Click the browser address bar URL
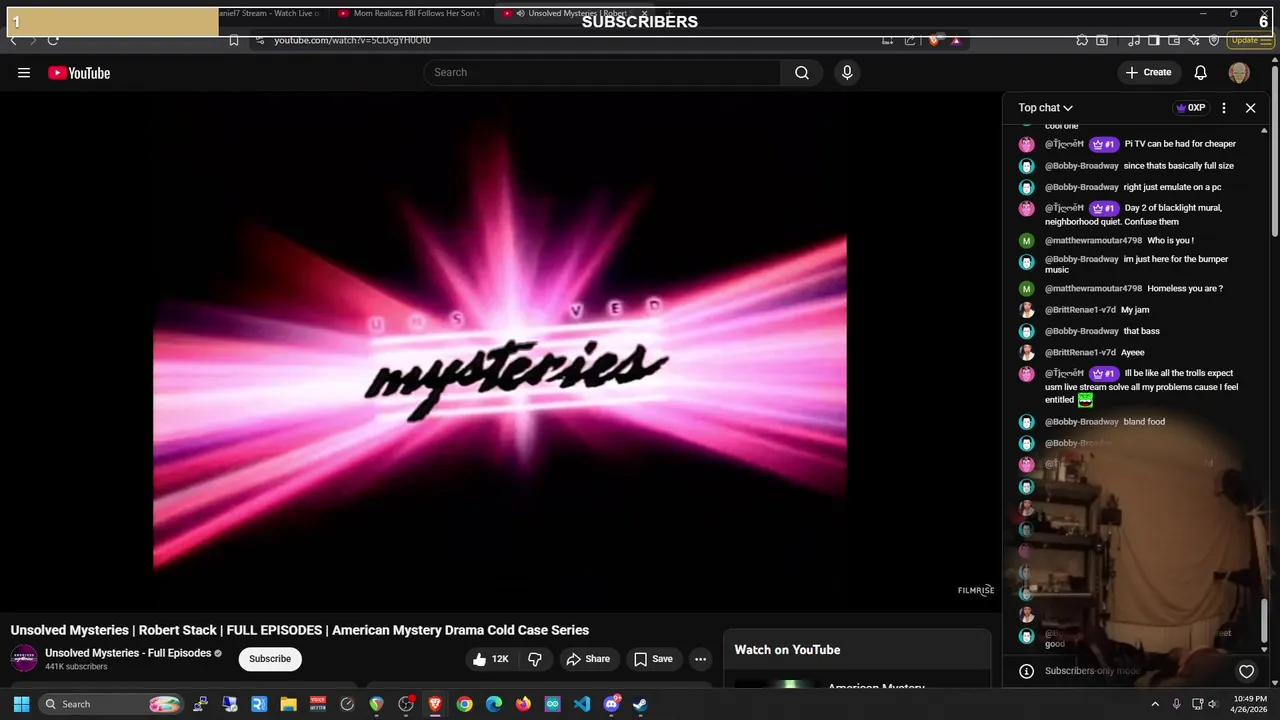This screenshot has height=720, width=1280. (352, 40)
